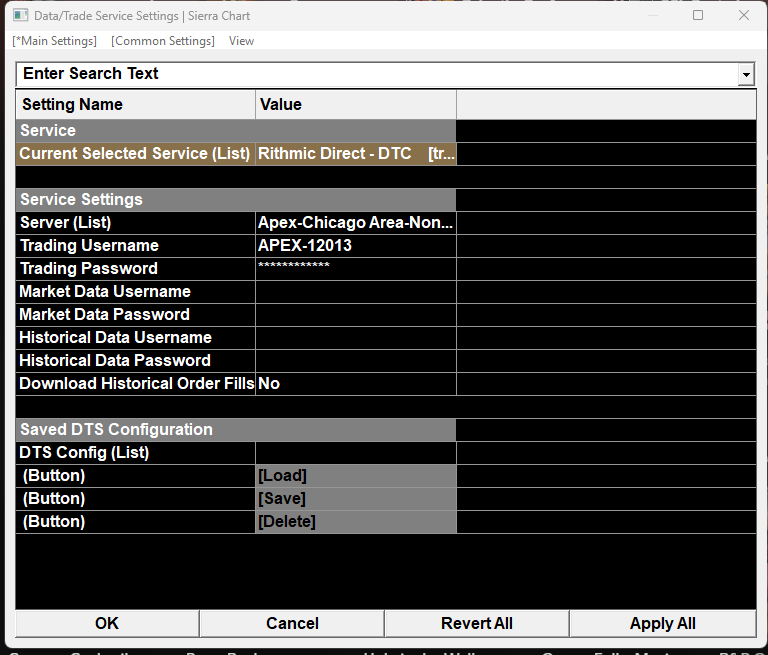The image size is (768, 655).
Task: Click the OK button
Action: 107,623
